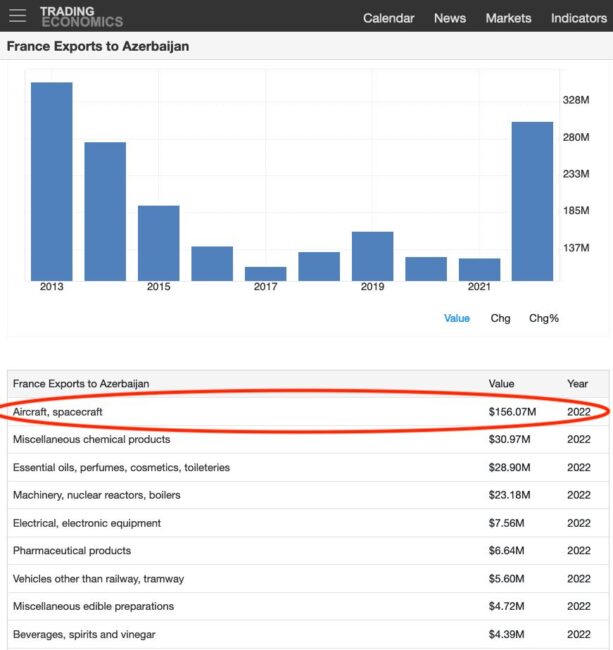Viewport: 613px width, 650px height.
Task: Open the Markets menu
Action: (x=508, y=18)
